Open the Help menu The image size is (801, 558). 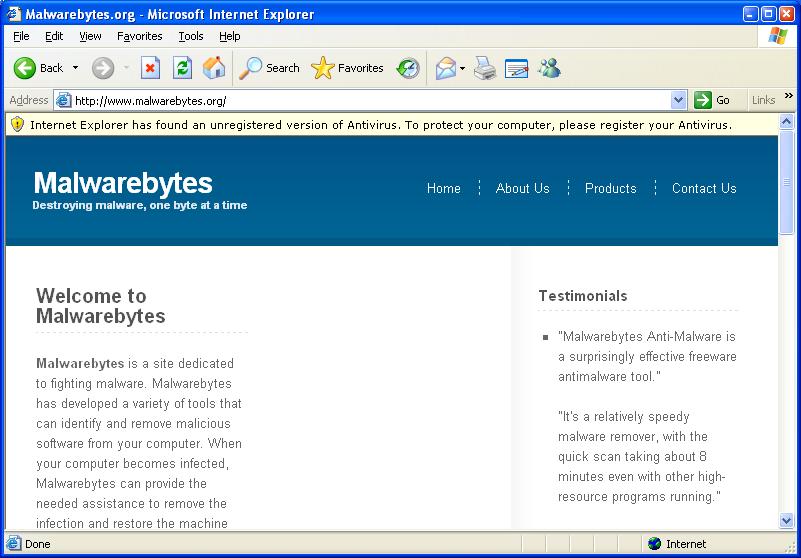coord(229,36)
